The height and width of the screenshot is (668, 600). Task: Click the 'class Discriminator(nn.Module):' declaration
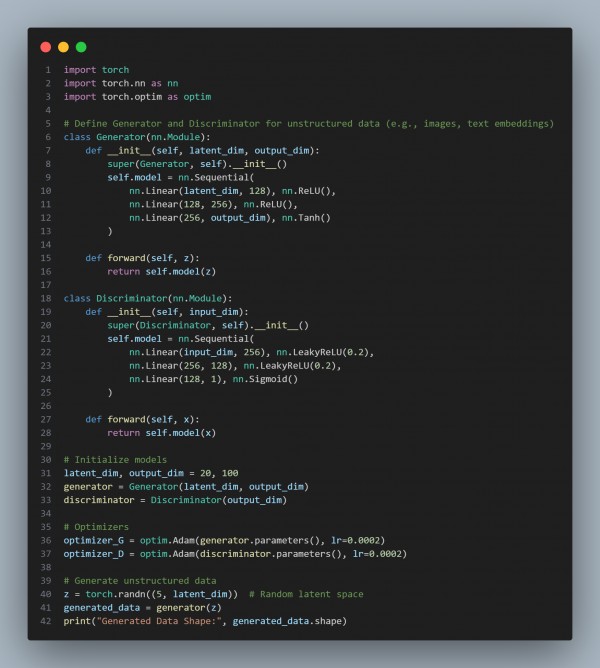coord(148,298)
